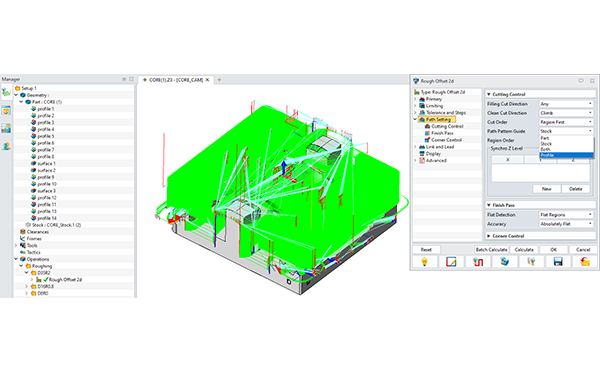
Task: Select Finish Pass in settings tree
Action: pyautogui.click(x=442, y=133)
